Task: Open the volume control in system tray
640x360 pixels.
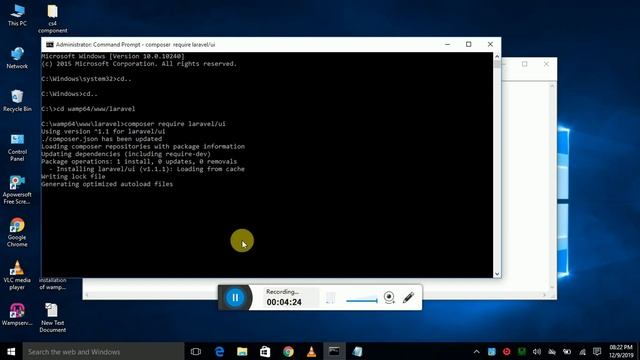Action: (x=536, y=351)
